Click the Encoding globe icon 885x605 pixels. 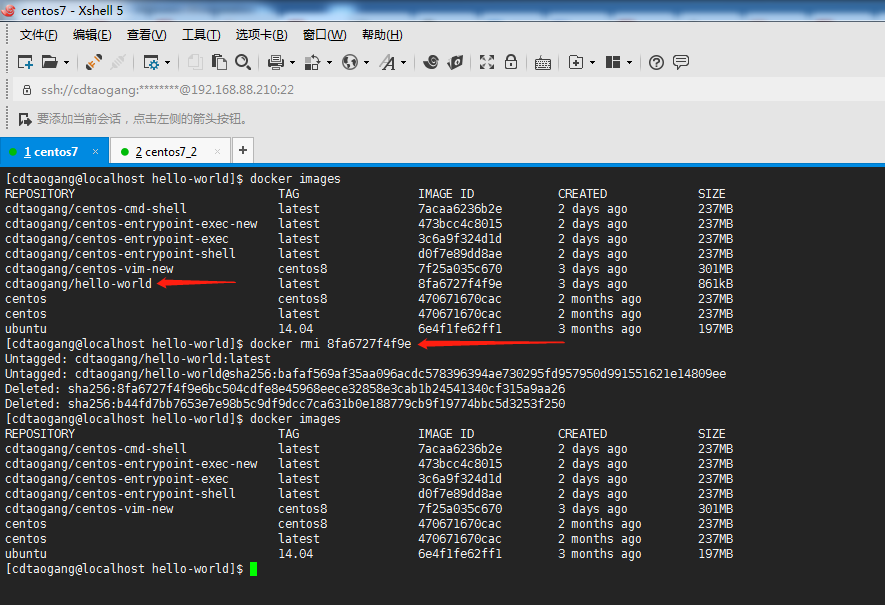(350, 62)
